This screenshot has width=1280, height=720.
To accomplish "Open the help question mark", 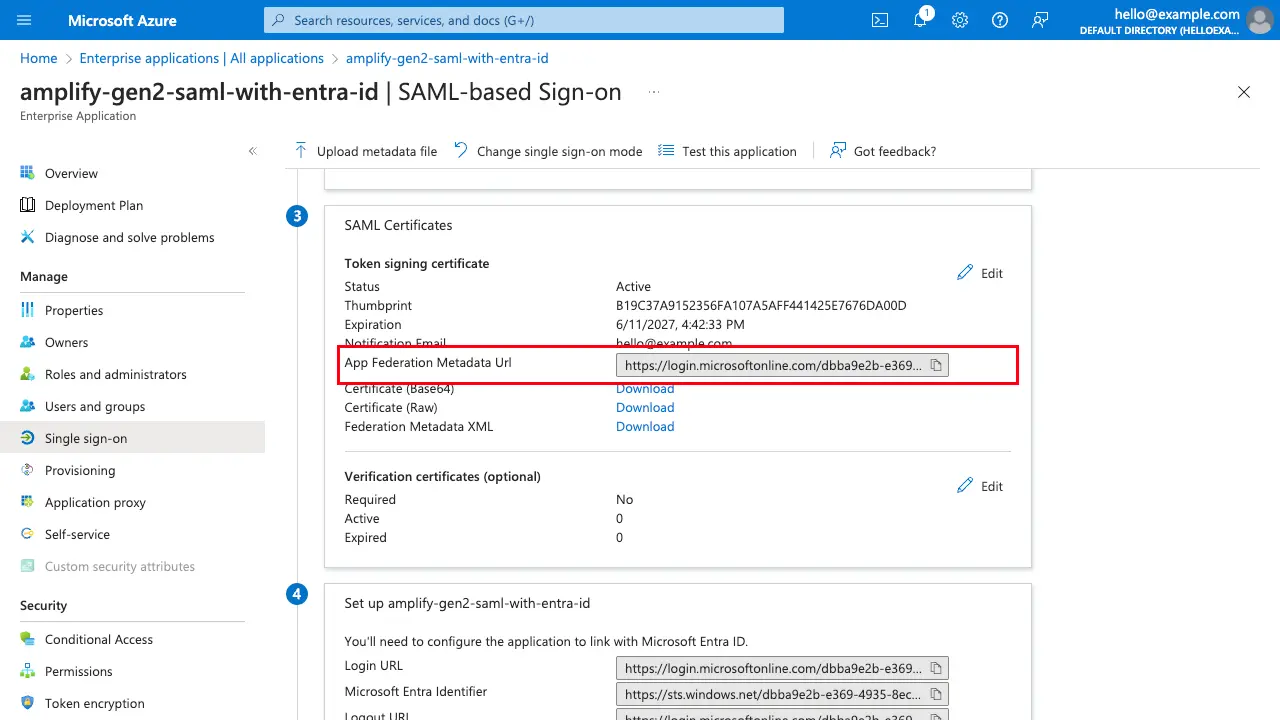I will [x=1000, y=20].
